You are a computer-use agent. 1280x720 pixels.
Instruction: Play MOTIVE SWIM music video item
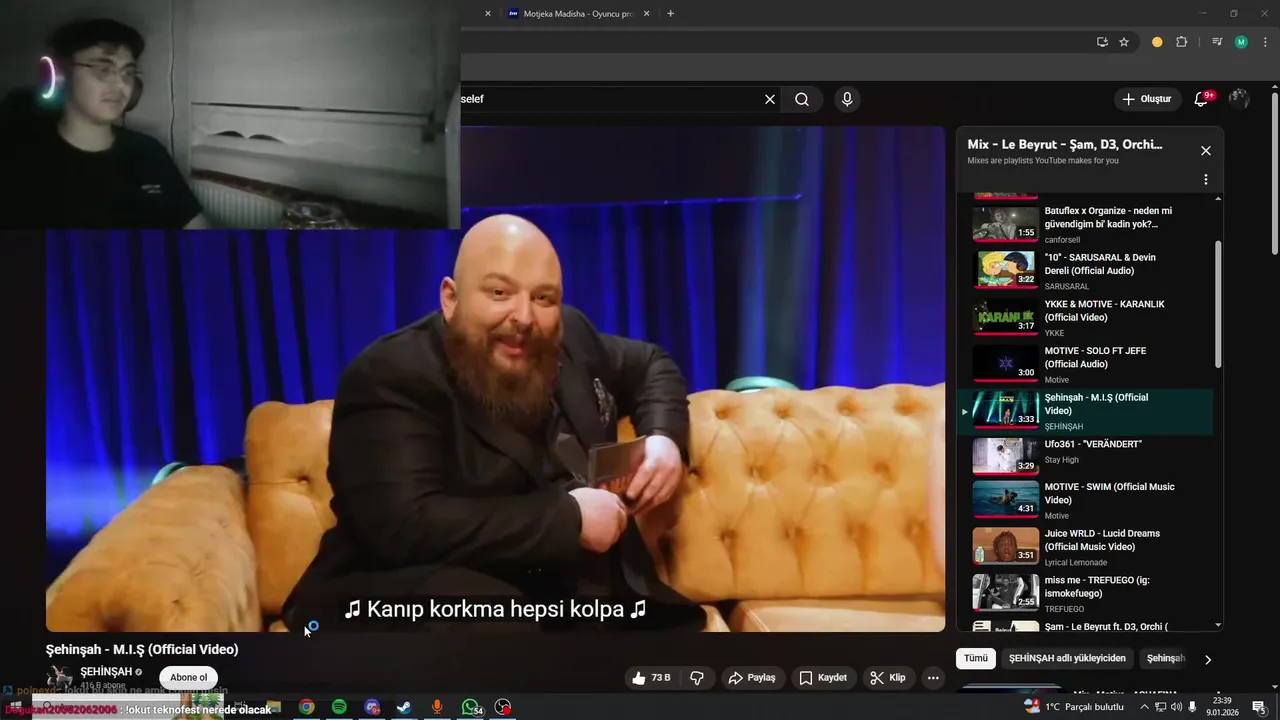(x=1085, y=500)
